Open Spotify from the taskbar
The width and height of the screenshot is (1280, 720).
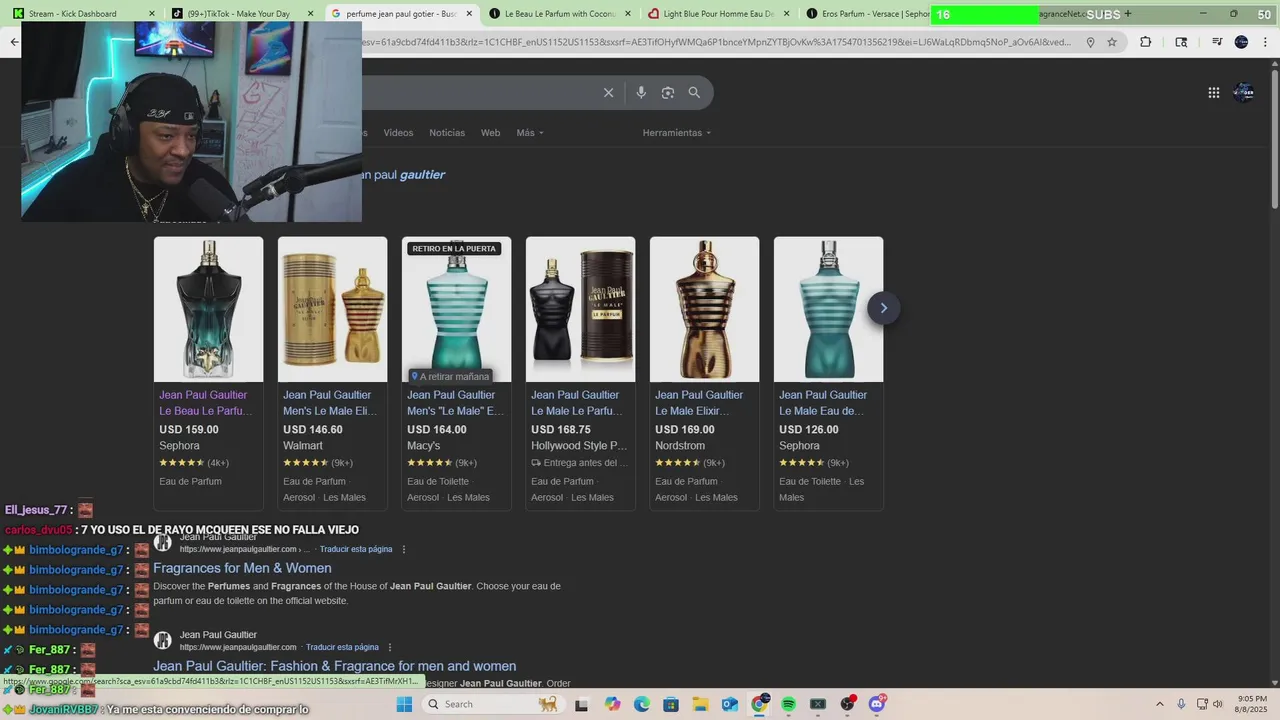(788, 704)
